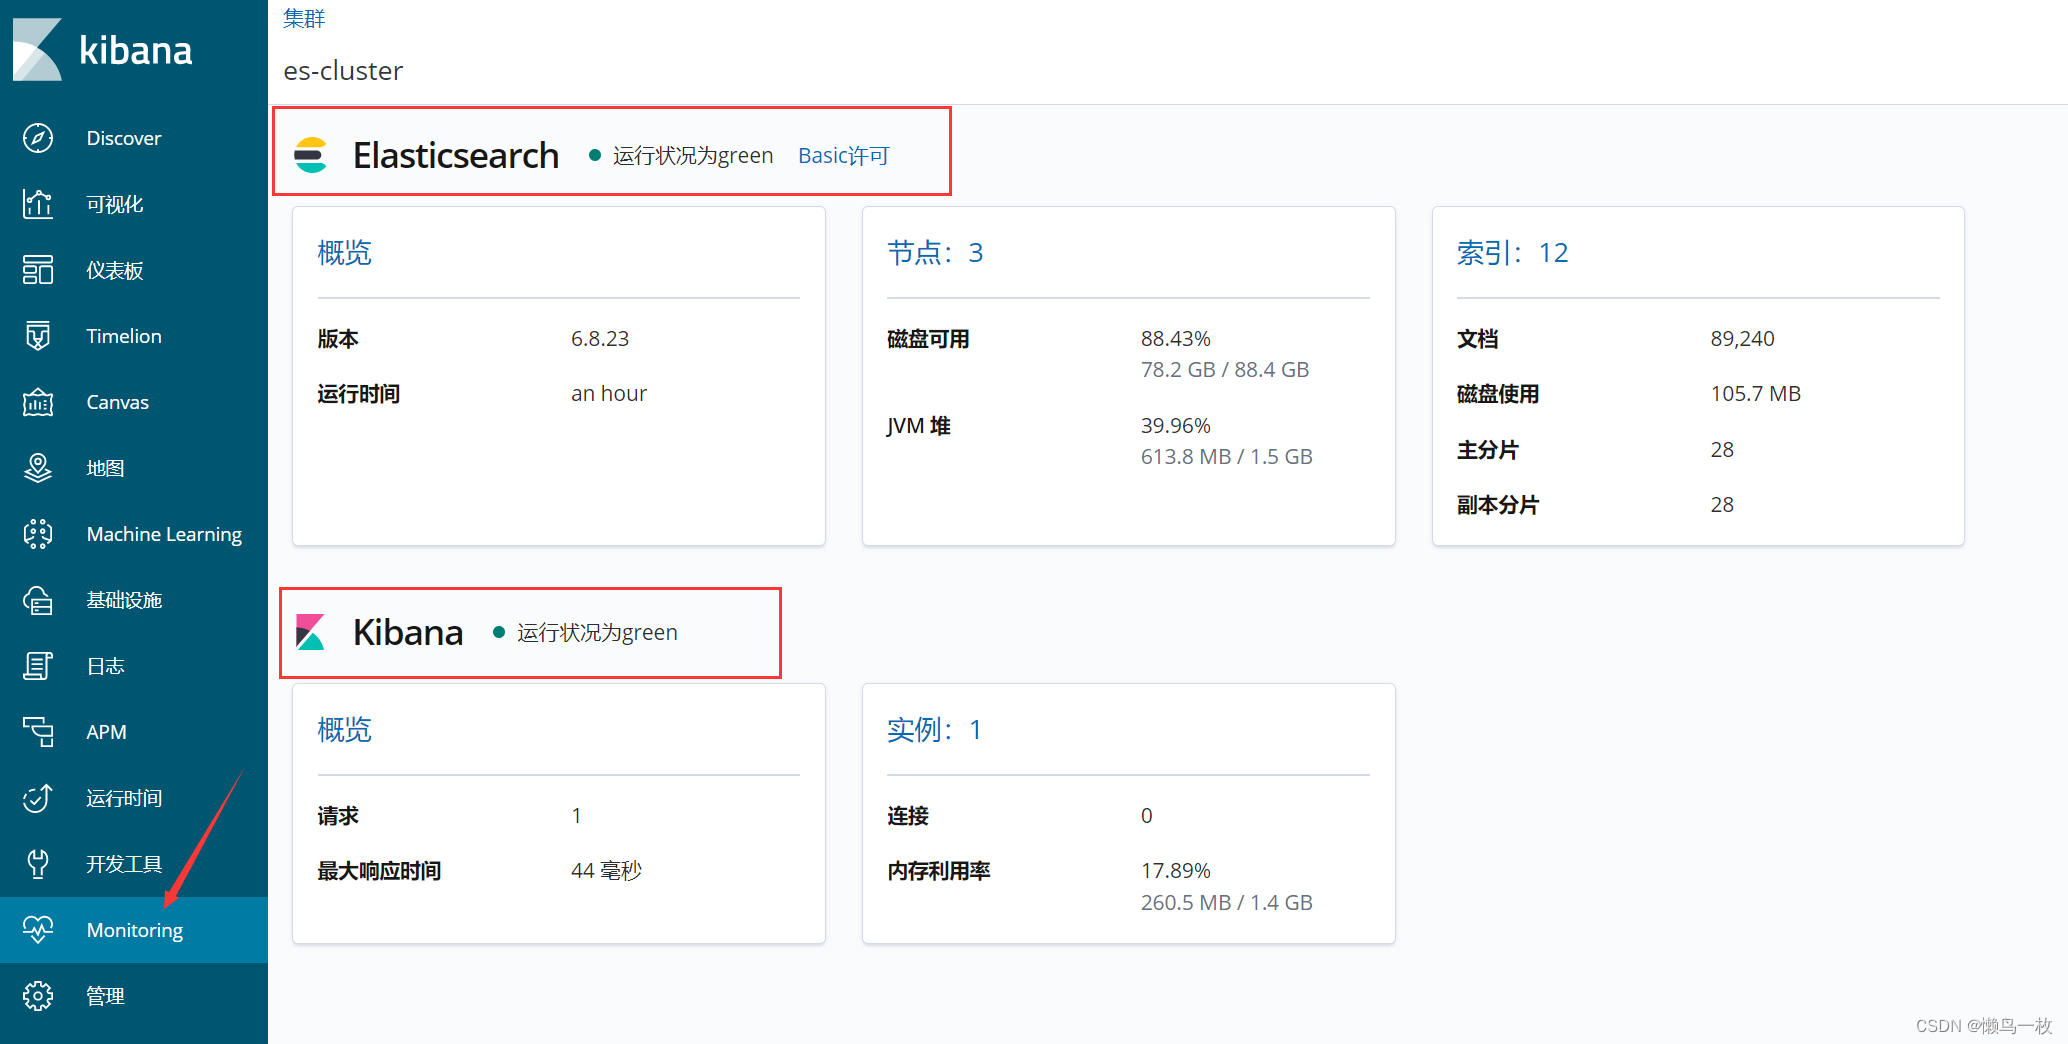This screenshot has width=2068, height=1044.
Task: Select 地图 in the sidebar
Action: [x=134, y=468]
